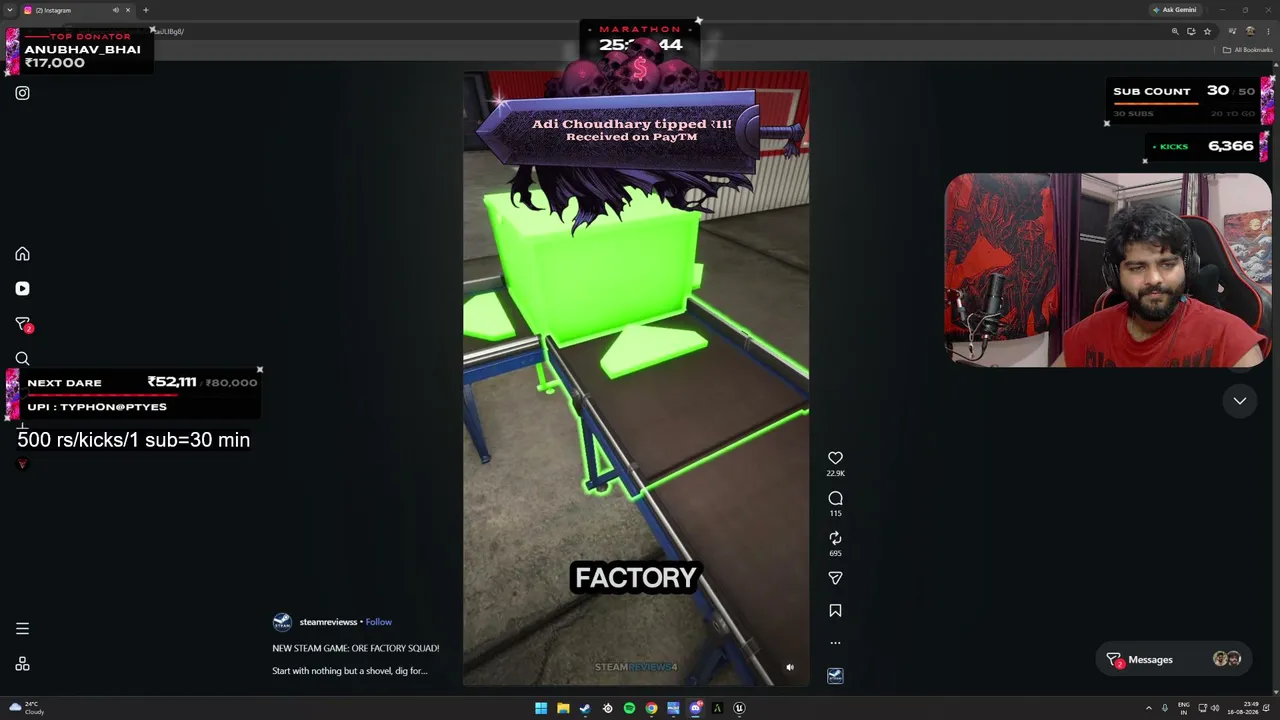
Task: Mute the Instagram tab via its speaker icon
Action: [115, 10]
